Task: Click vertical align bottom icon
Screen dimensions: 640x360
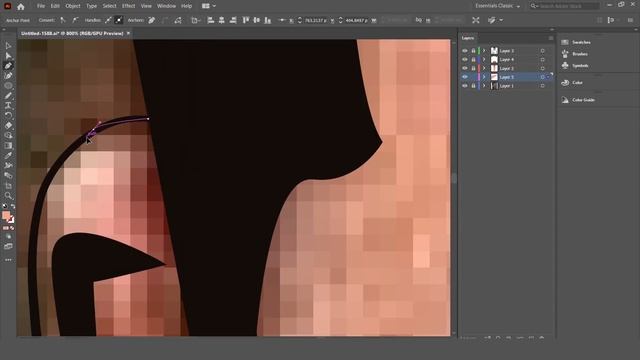Action: (268, 20)
